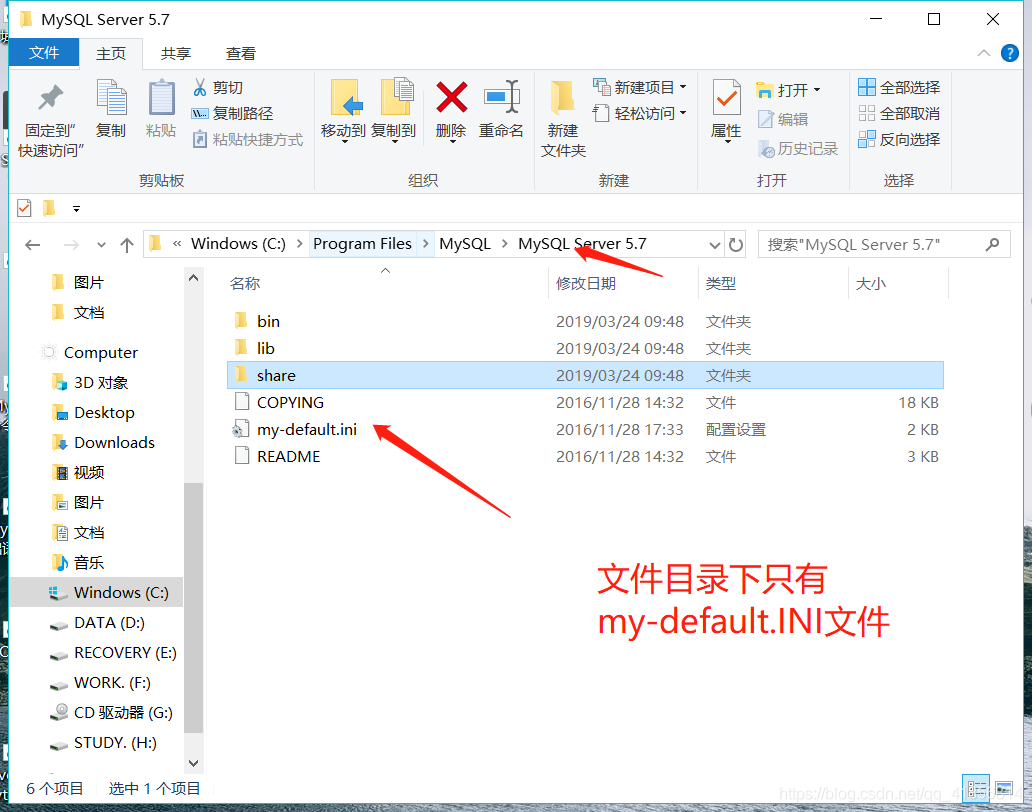Screen dimensions: 1032x812
Task: Go Back with the left arrow
Action: click(x=32, y=245)
